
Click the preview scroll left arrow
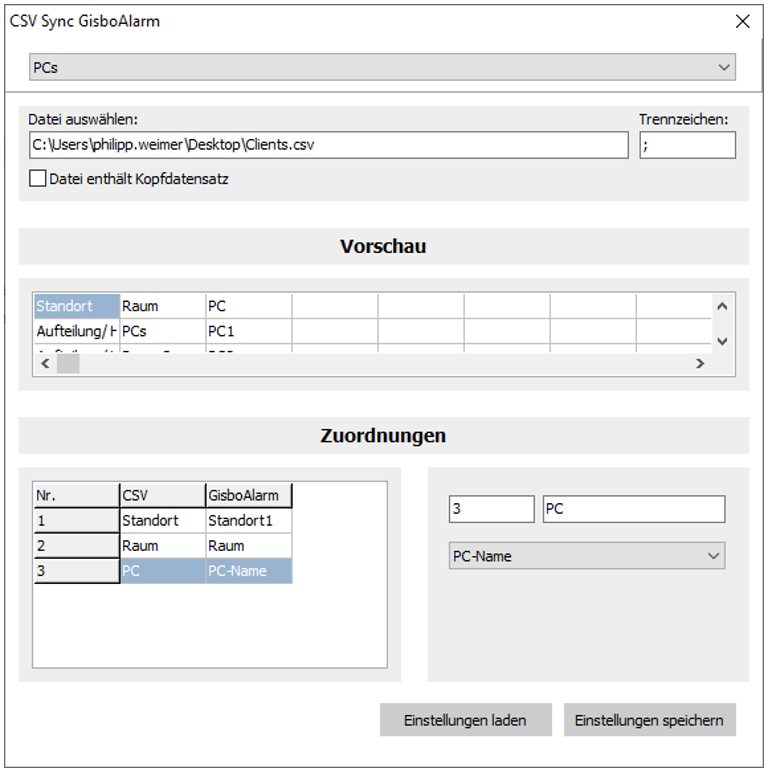(x=45, y=364)
